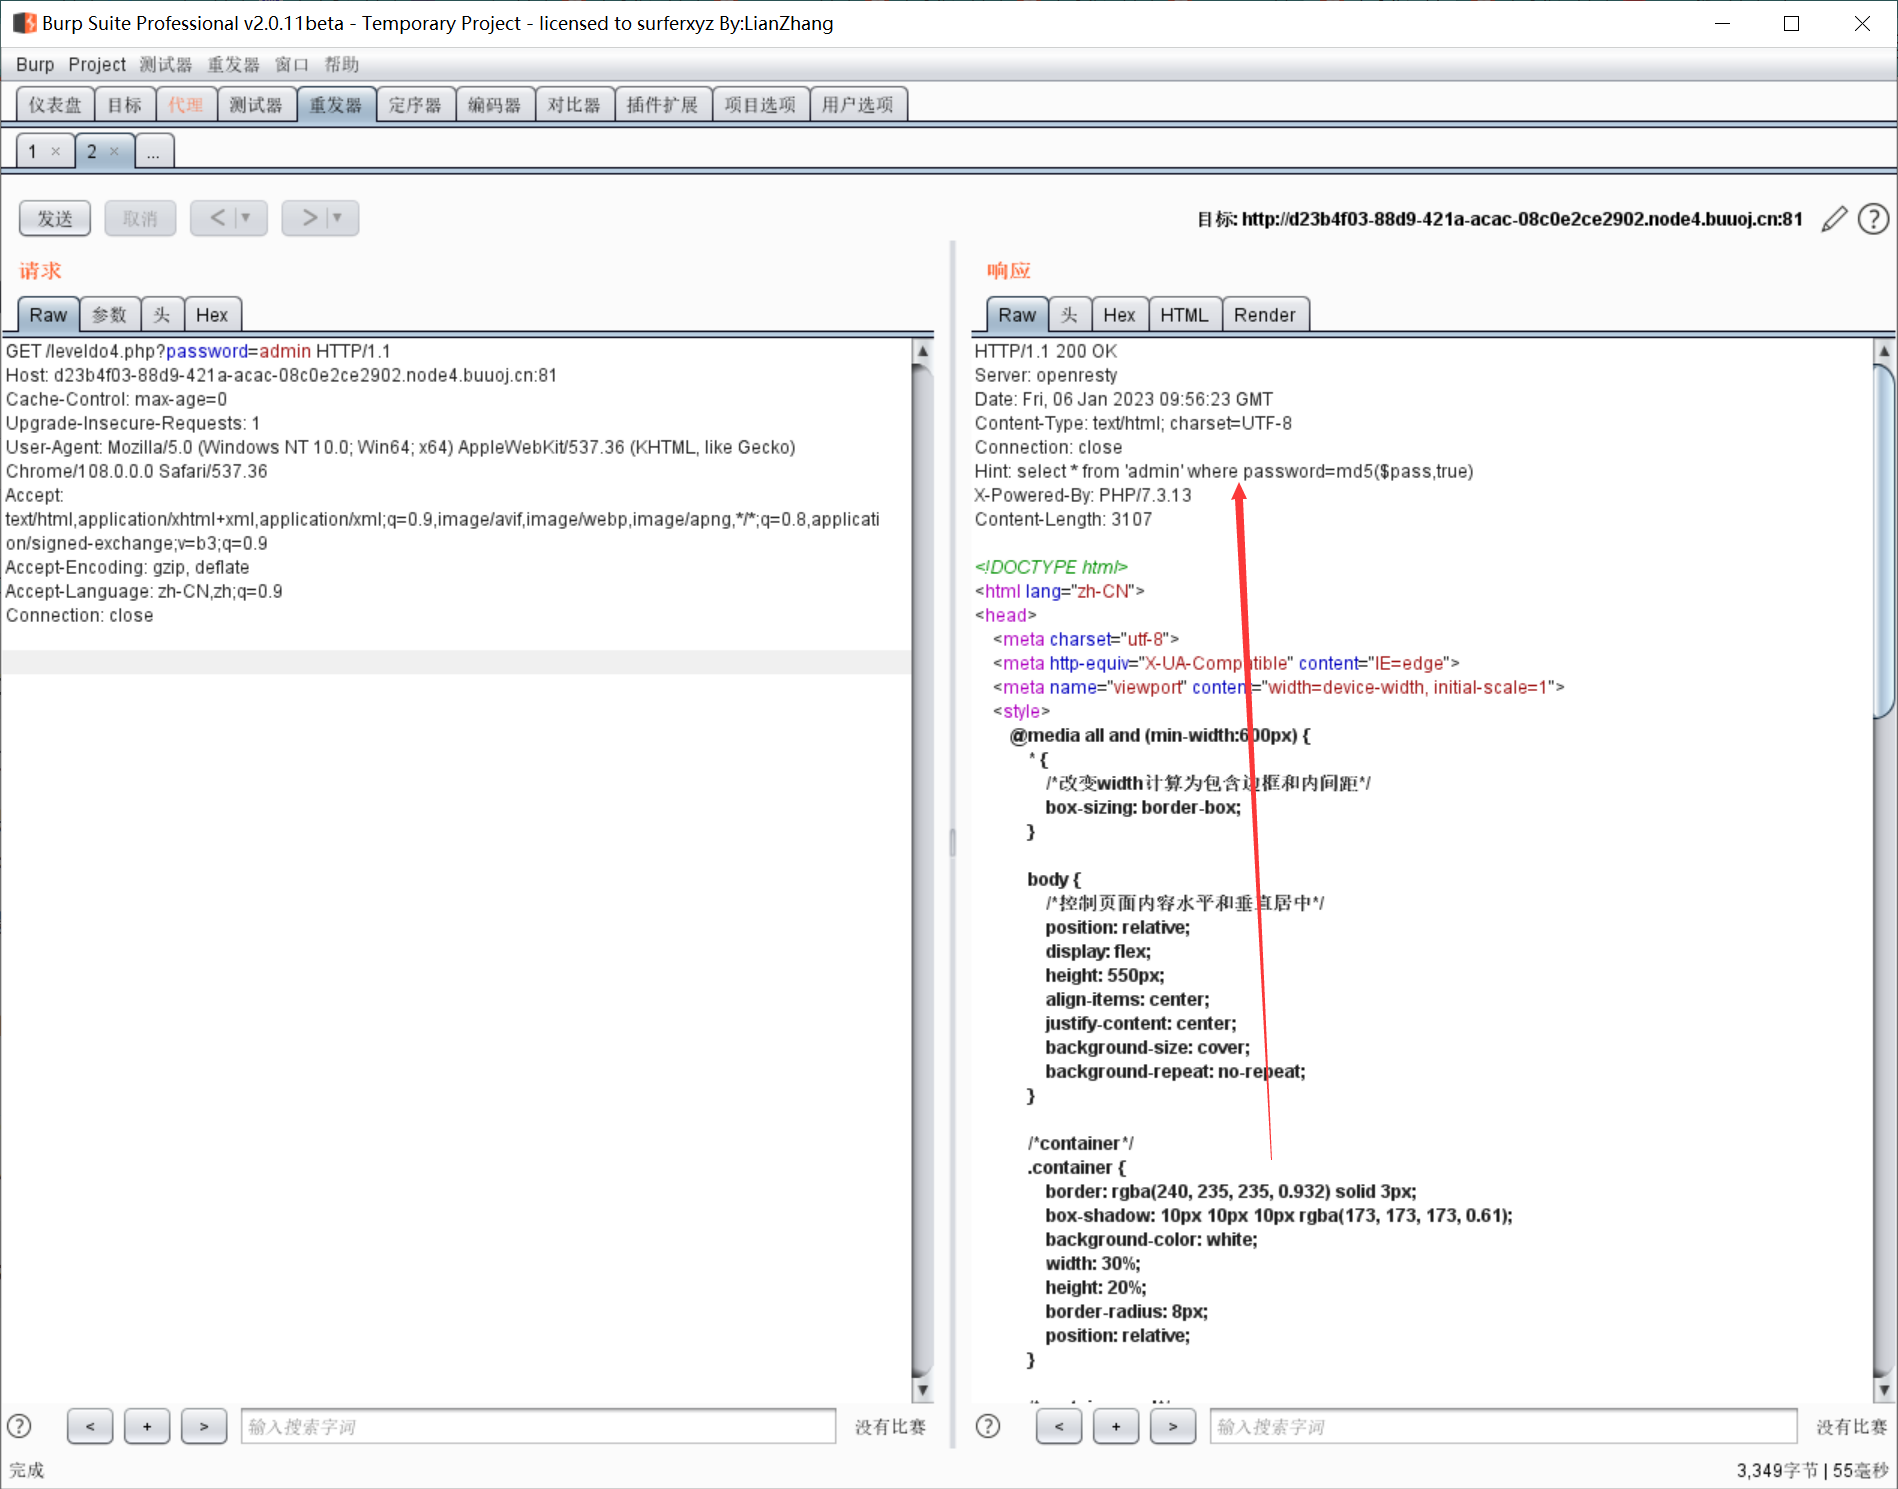Select request Raw view tab
The width and height of the screenshot is (1898, 1489).
coord(48,315)
